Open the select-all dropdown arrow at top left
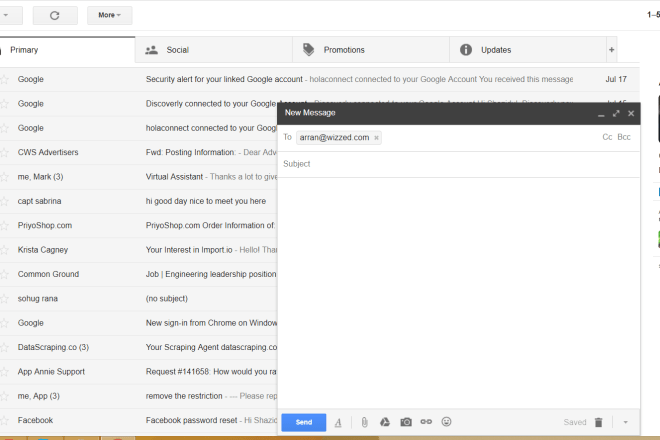The width and height of the screenshot is (660, 440). point(8,15)
